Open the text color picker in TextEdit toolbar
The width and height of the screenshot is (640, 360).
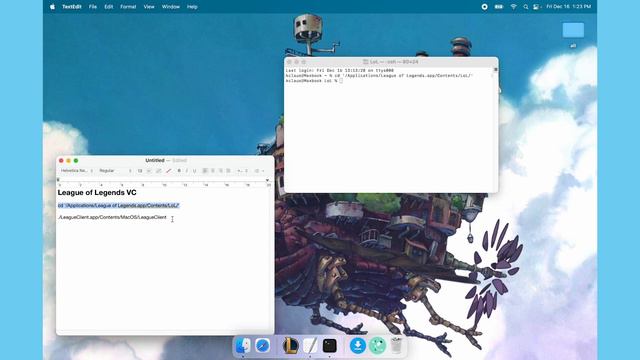tap(159, 171)
